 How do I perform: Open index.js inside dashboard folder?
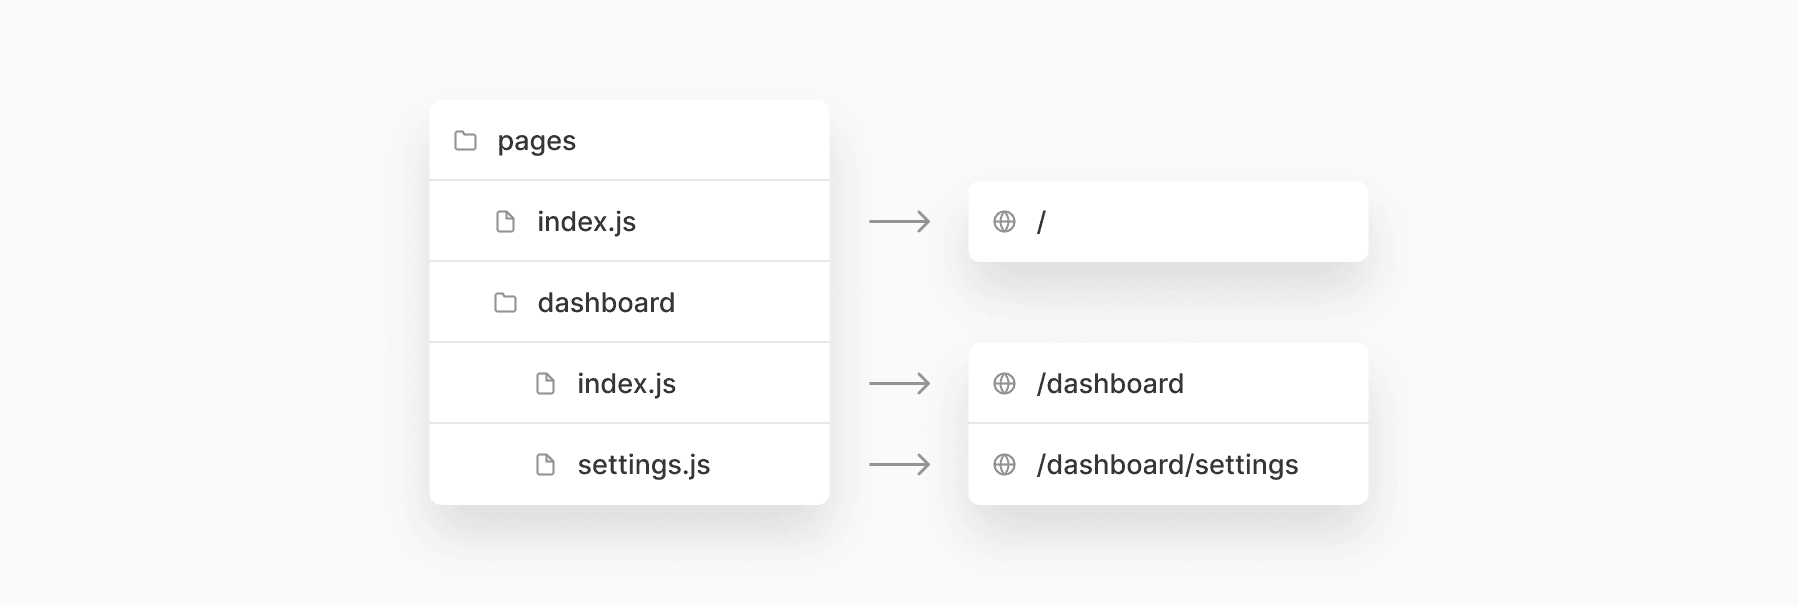click(x=627, y=384)
